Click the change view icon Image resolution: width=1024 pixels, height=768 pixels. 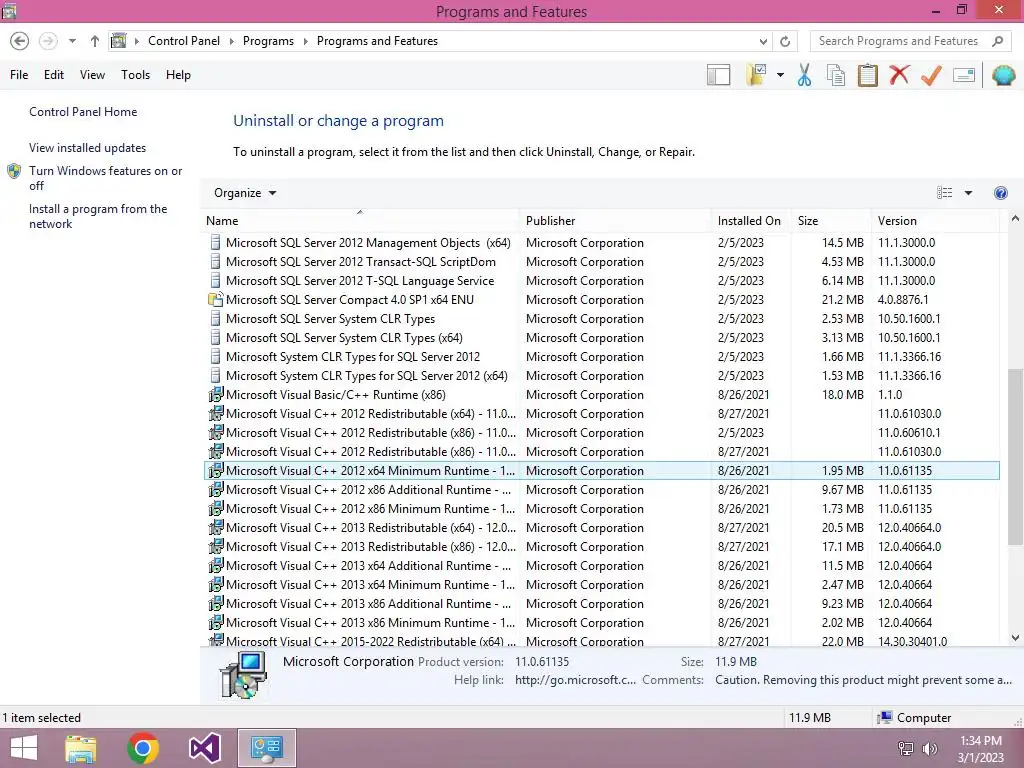coord(944,193)
